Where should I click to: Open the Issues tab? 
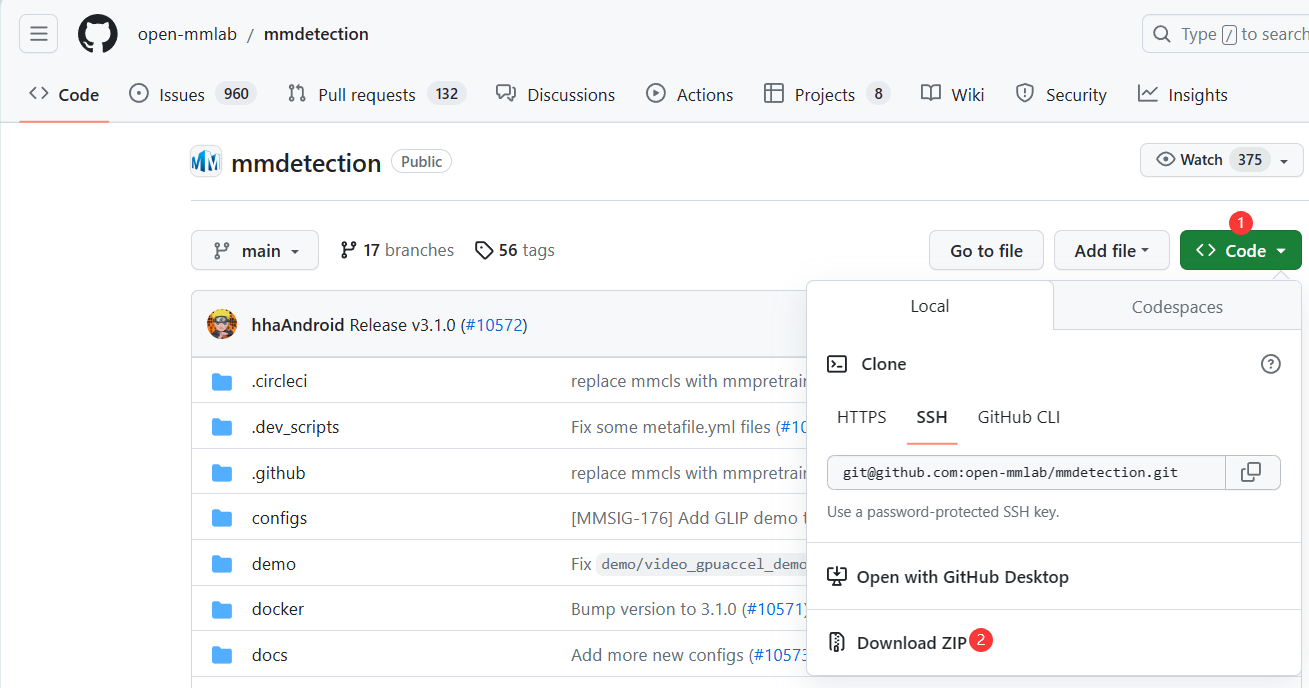(x=193, y=94)
